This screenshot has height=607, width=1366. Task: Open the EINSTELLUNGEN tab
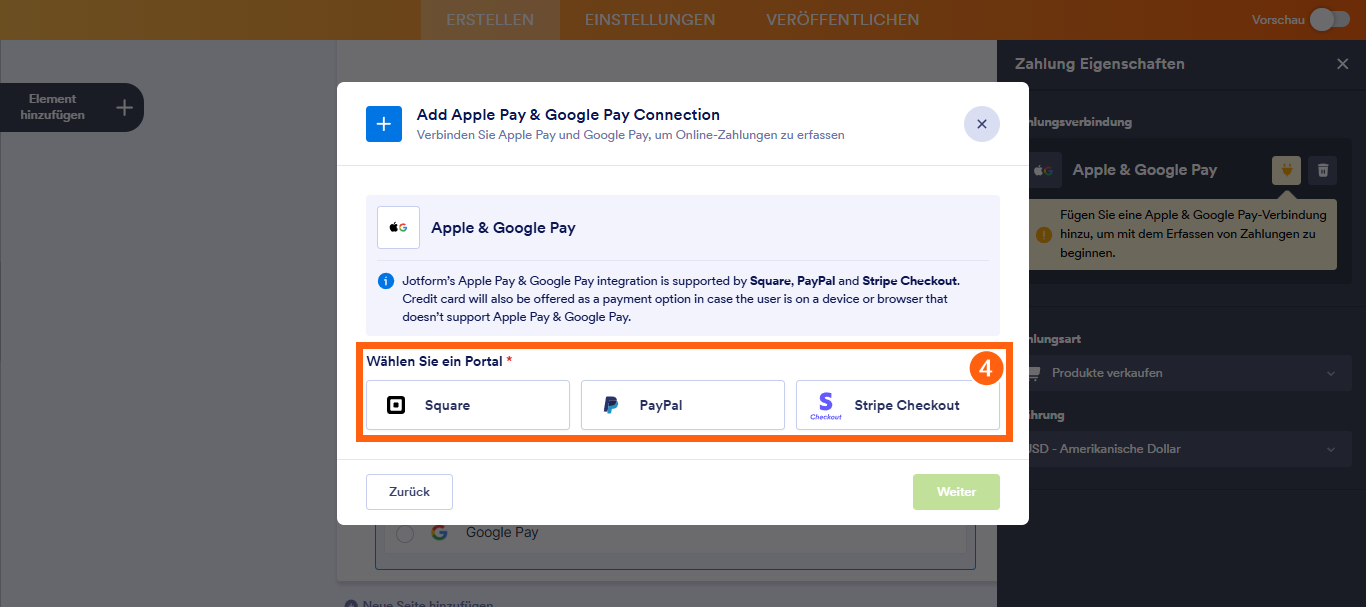pos(650,20)
